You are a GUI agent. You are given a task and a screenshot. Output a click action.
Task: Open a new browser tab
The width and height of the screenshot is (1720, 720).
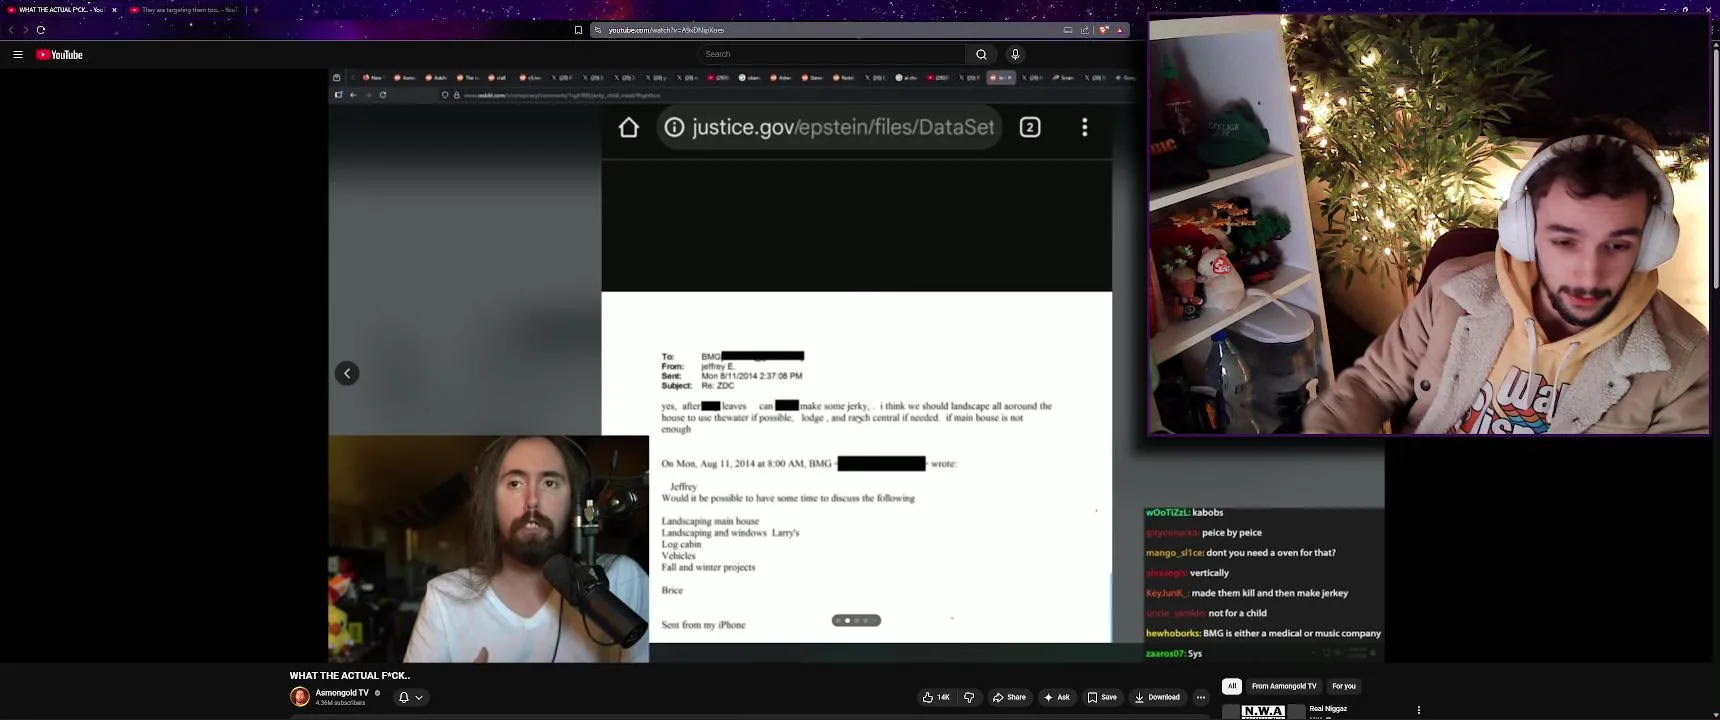256,10
